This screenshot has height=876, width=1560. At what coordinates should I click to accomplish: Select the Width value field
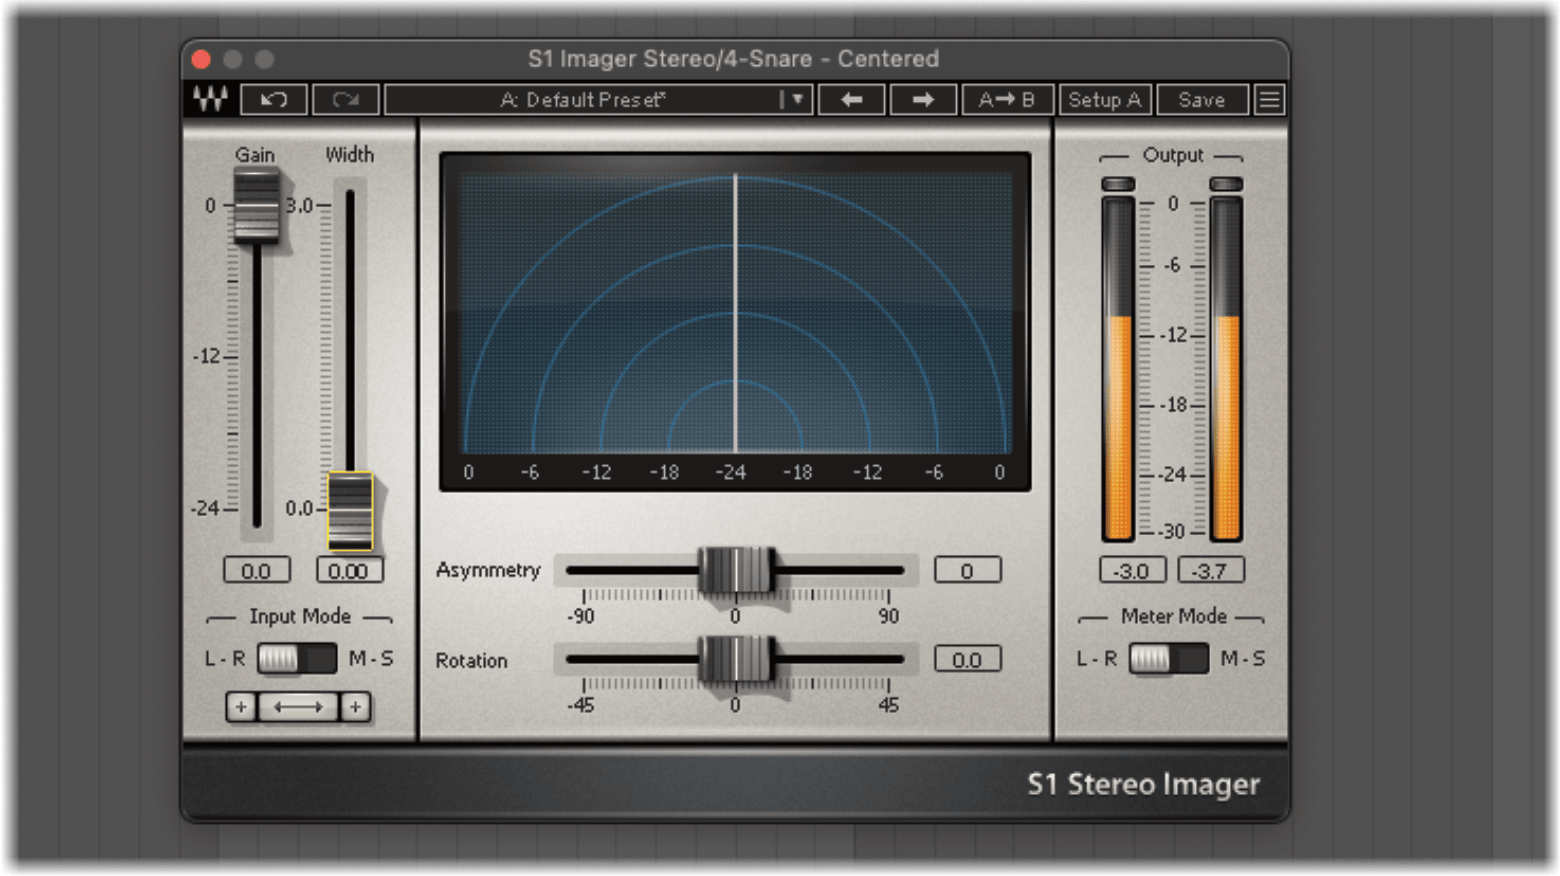[x=348, y=571]
